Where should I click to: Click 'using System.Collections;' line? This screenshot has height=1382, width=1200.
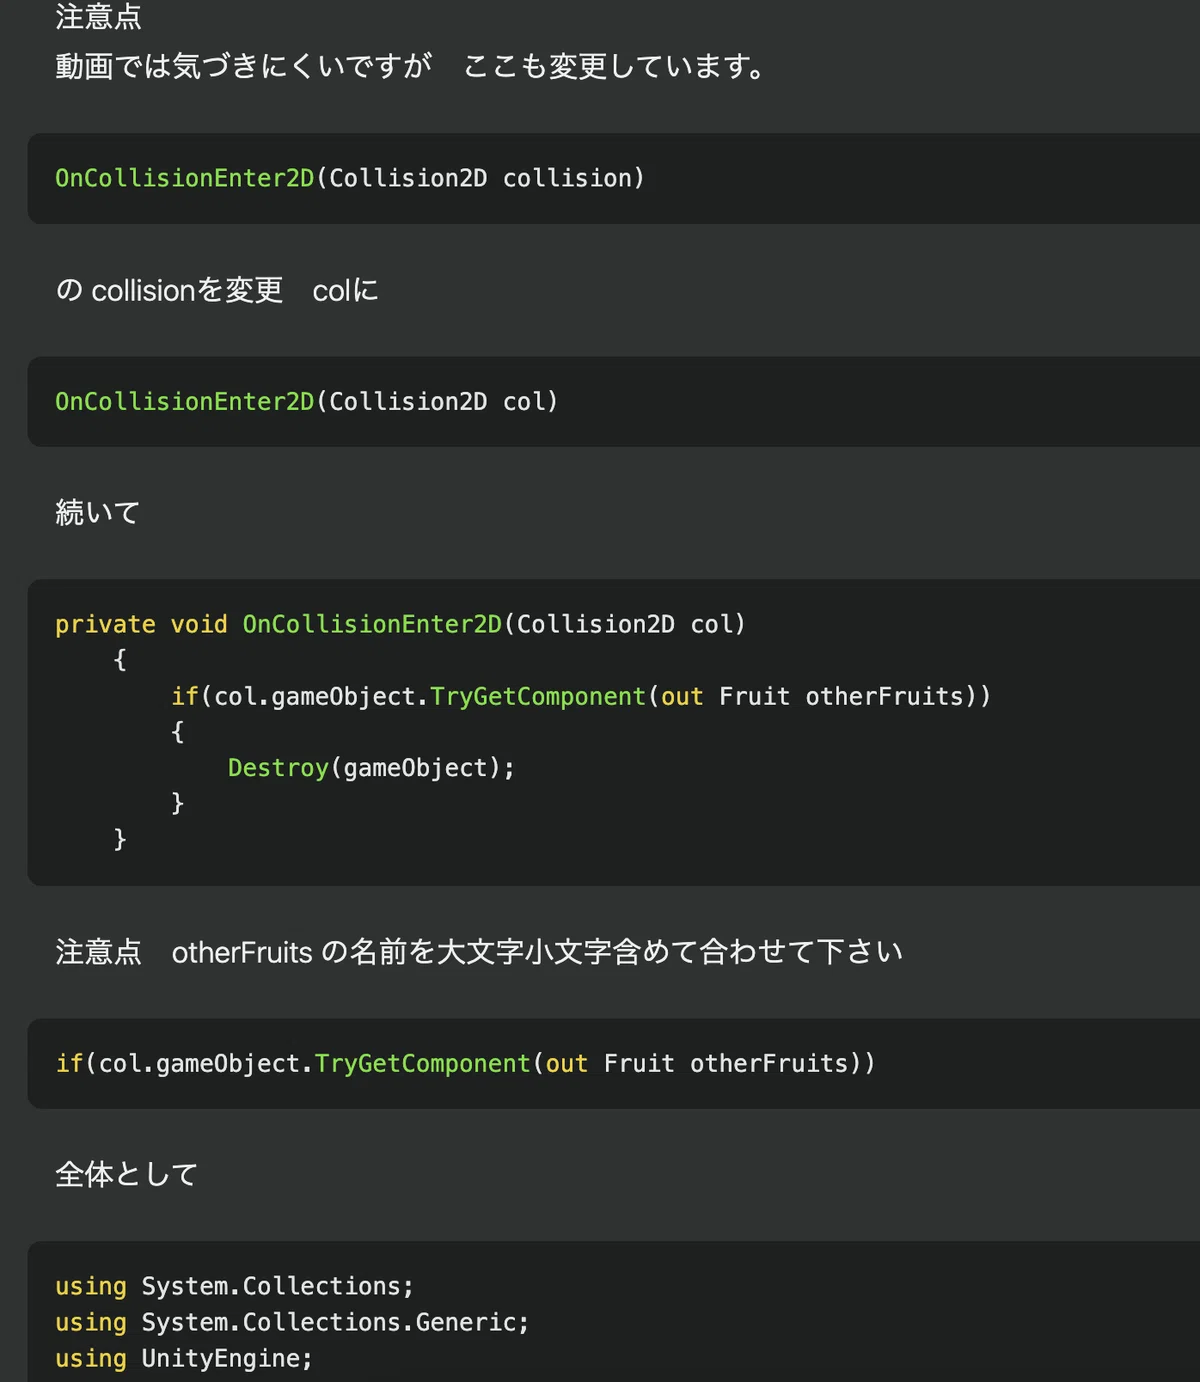234,1286
